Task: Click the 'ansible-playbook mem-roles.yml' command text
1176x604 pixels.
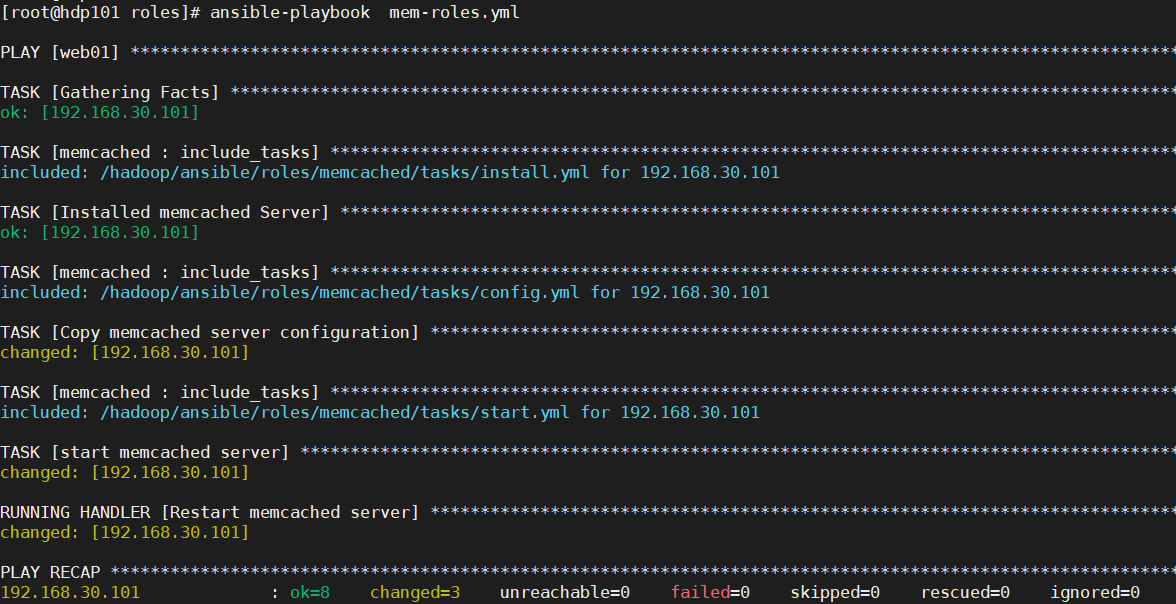Action: click(x=364, y=13)
